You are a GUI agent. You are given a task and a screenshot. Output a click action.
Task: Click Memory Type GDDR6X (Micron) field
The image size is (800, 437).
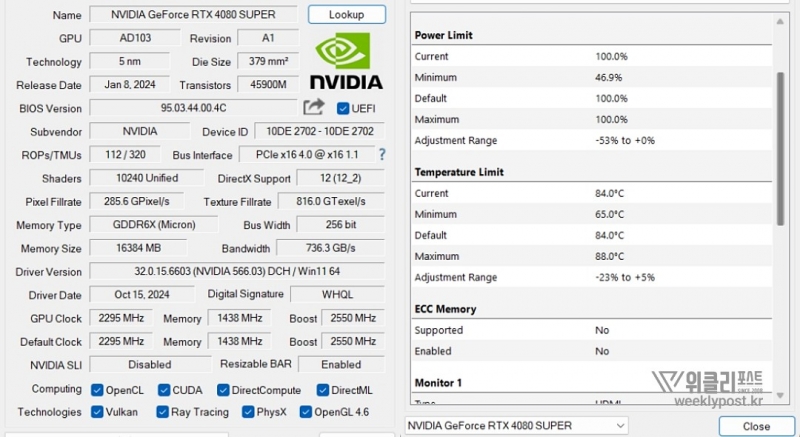[154, 224]
